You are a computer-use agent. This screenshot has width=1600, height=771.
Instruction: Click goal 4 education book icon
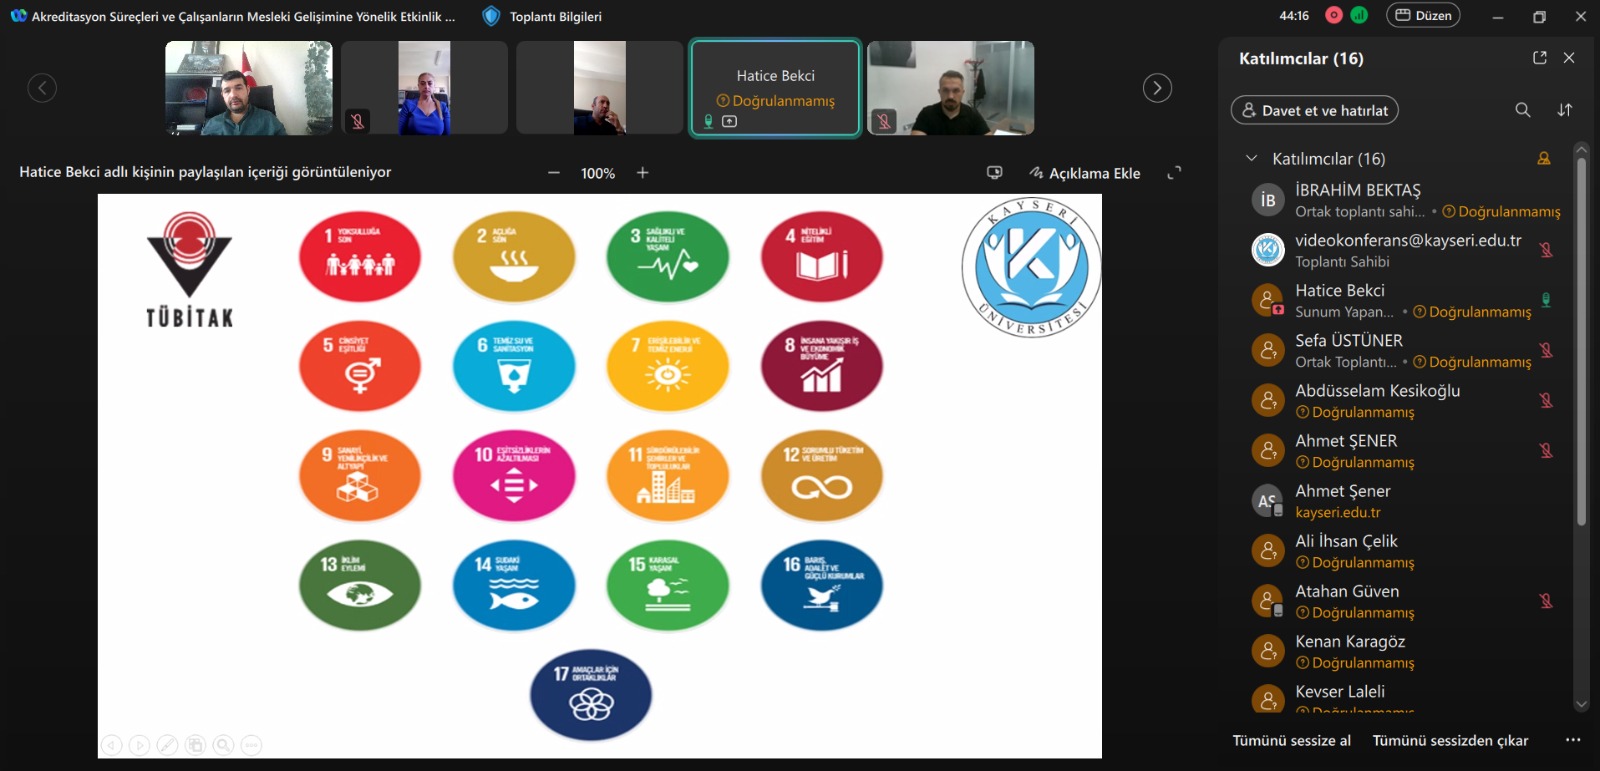(822, 256)
